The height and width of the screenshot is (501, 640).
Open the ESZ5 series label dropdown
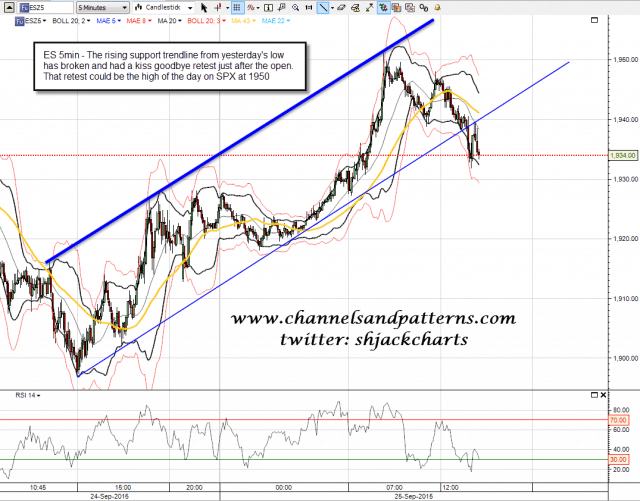point(31,20)
